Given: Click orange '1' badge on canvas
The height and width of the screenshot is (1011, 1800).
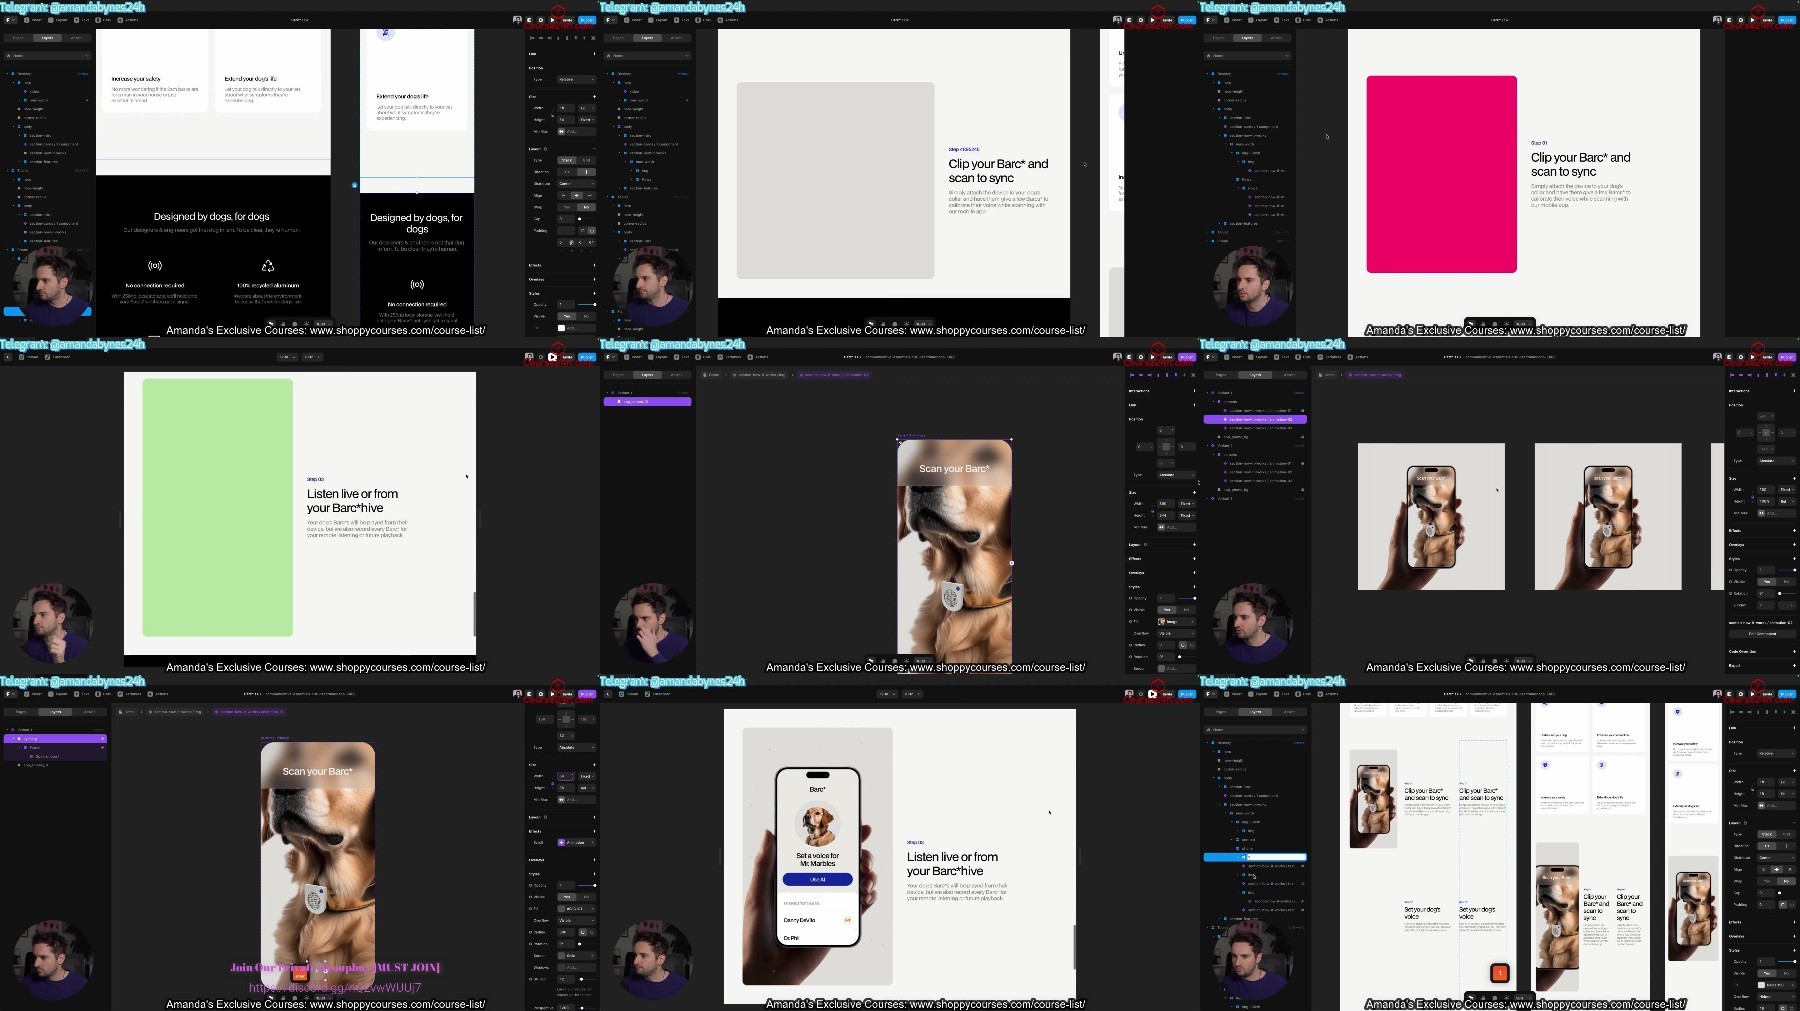Looking at the screenshot, I should [1499, 973].
